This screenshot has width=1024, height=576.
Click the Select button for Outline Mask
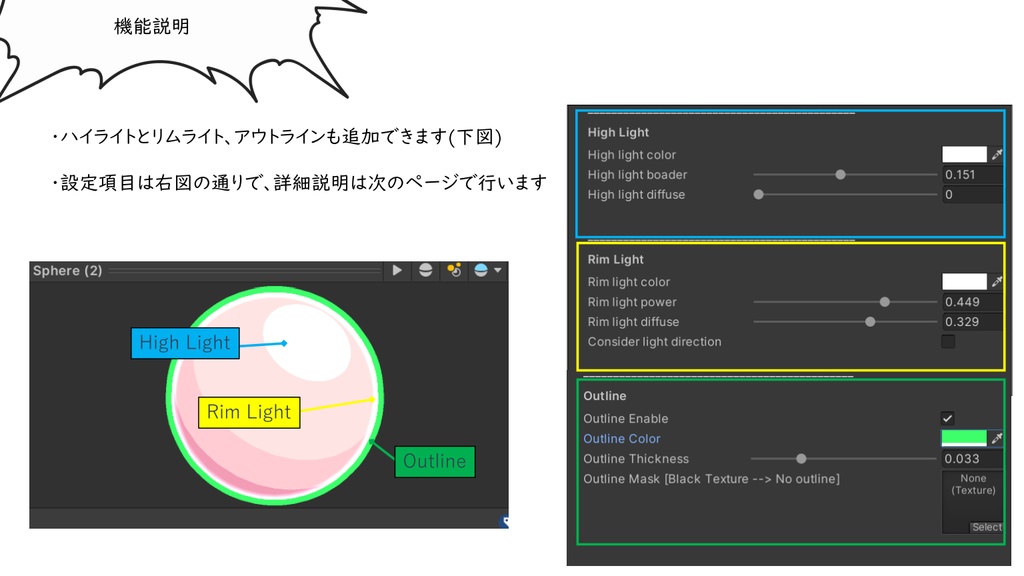(986, 527)
